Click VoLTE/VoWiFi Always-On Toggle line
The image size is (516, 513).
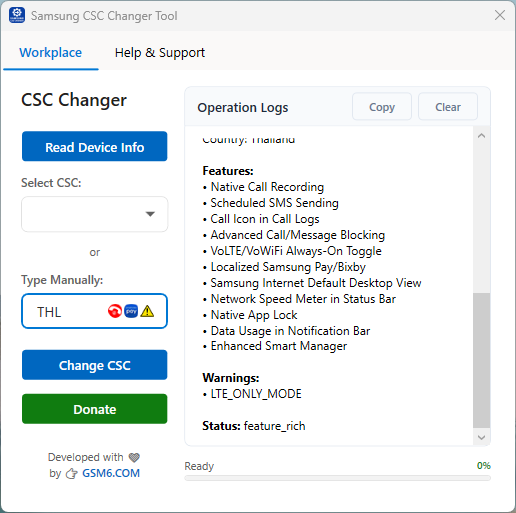[292, 251]
